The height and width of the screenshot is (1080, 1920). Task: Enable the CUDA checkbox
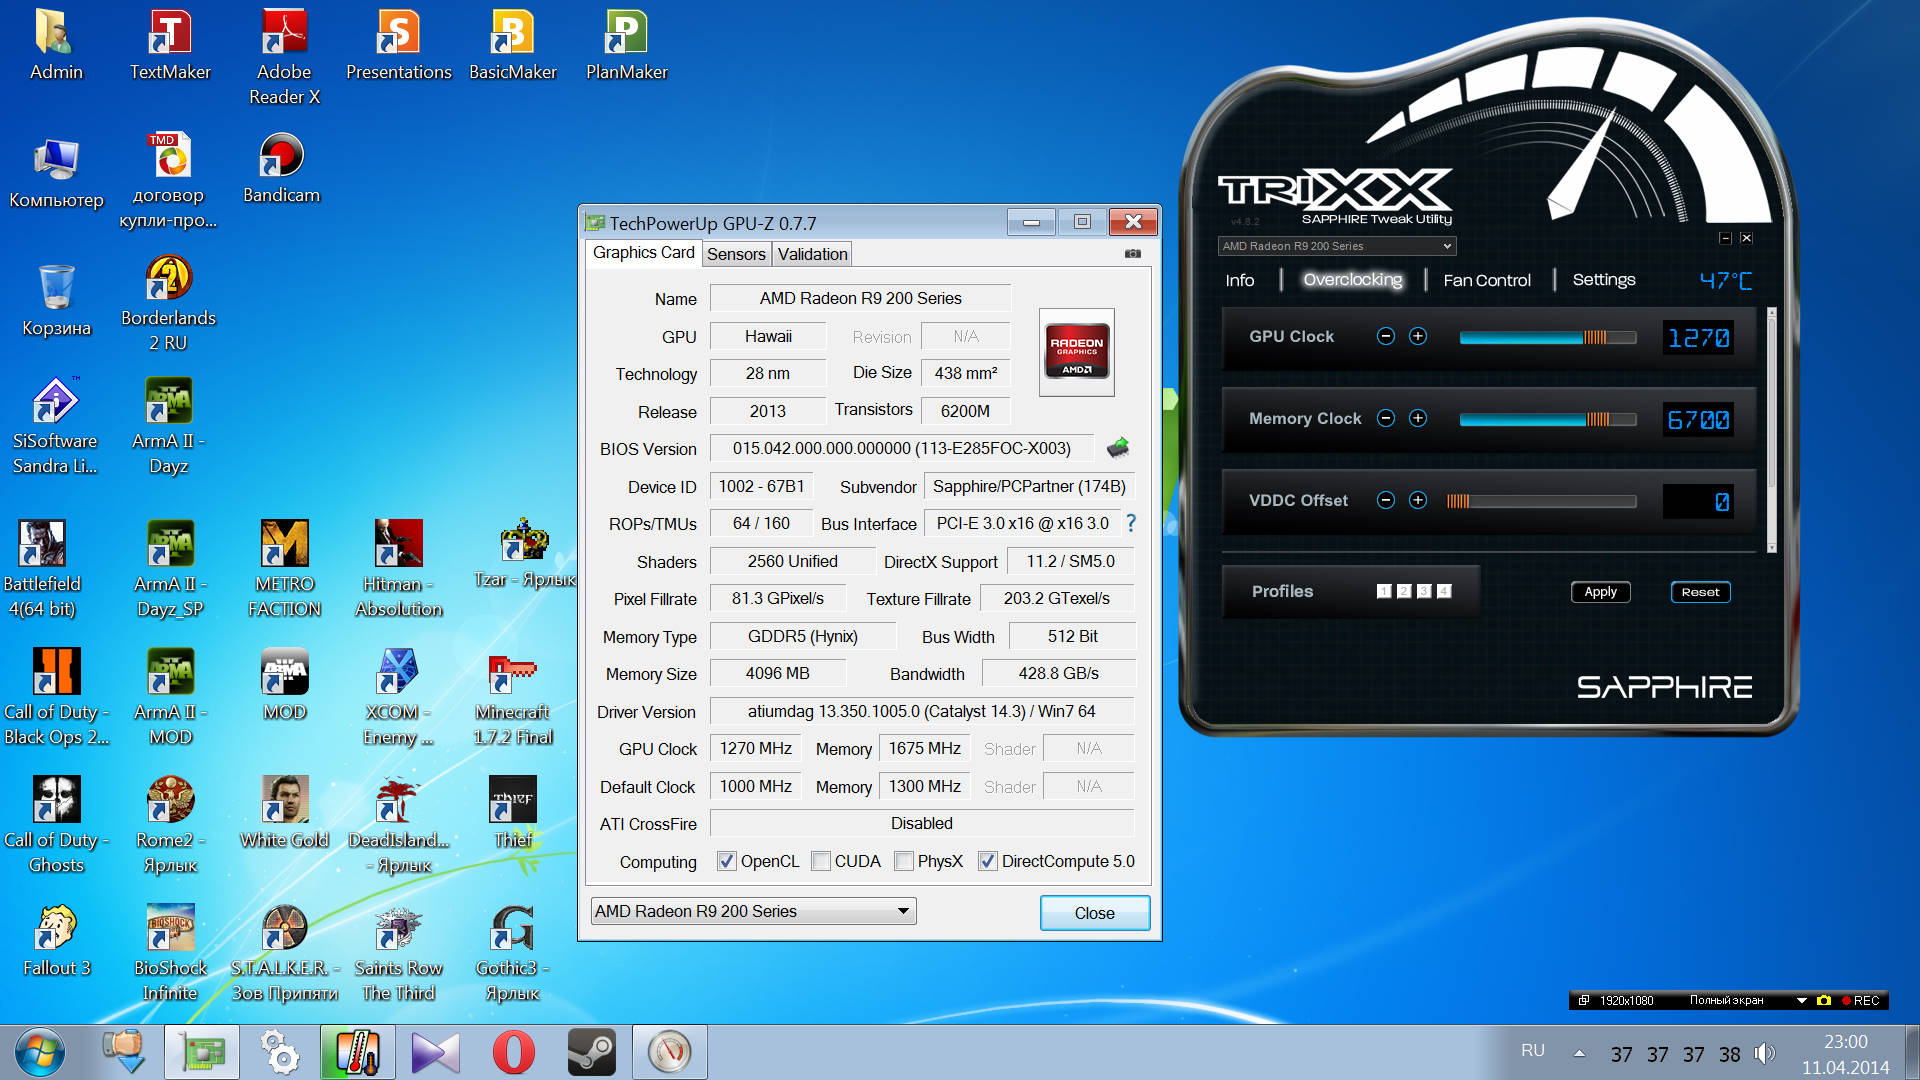(x=821, y=861)
